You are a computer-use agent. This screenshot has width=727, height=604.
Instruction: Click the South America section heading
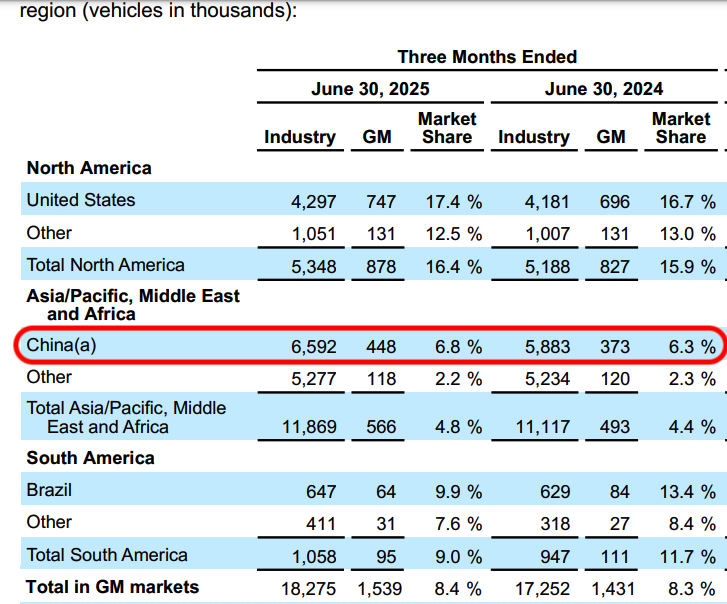(90, 458)
